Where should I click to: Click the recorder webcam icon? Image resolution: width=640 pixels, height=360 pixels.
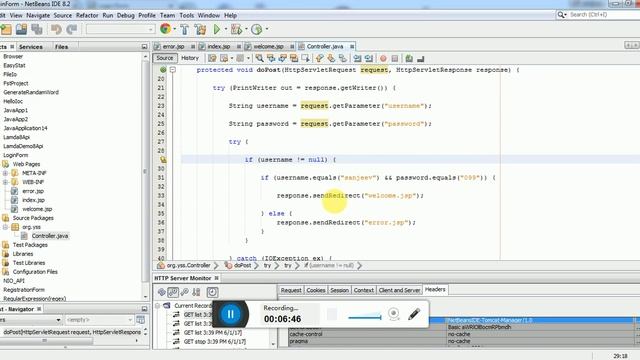(393, 313)
